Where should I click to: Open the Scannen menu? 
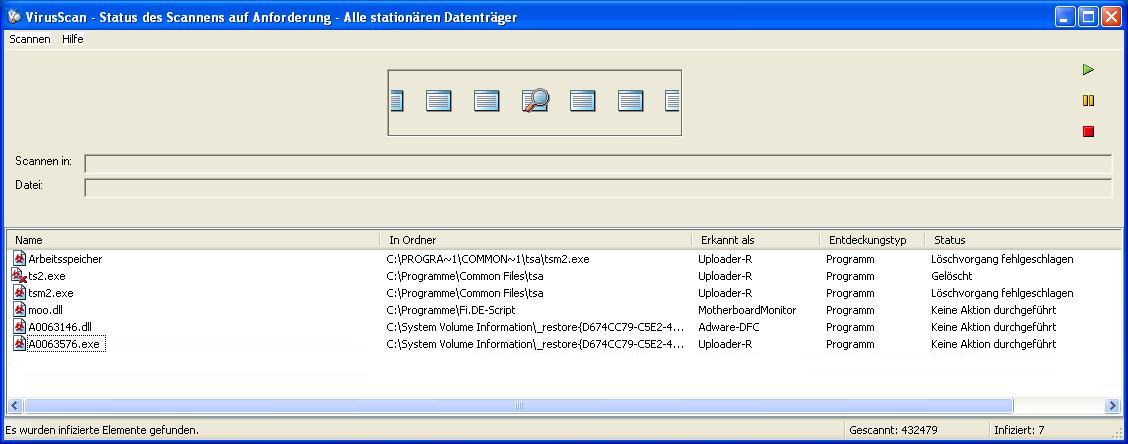[x=29, y=40]
